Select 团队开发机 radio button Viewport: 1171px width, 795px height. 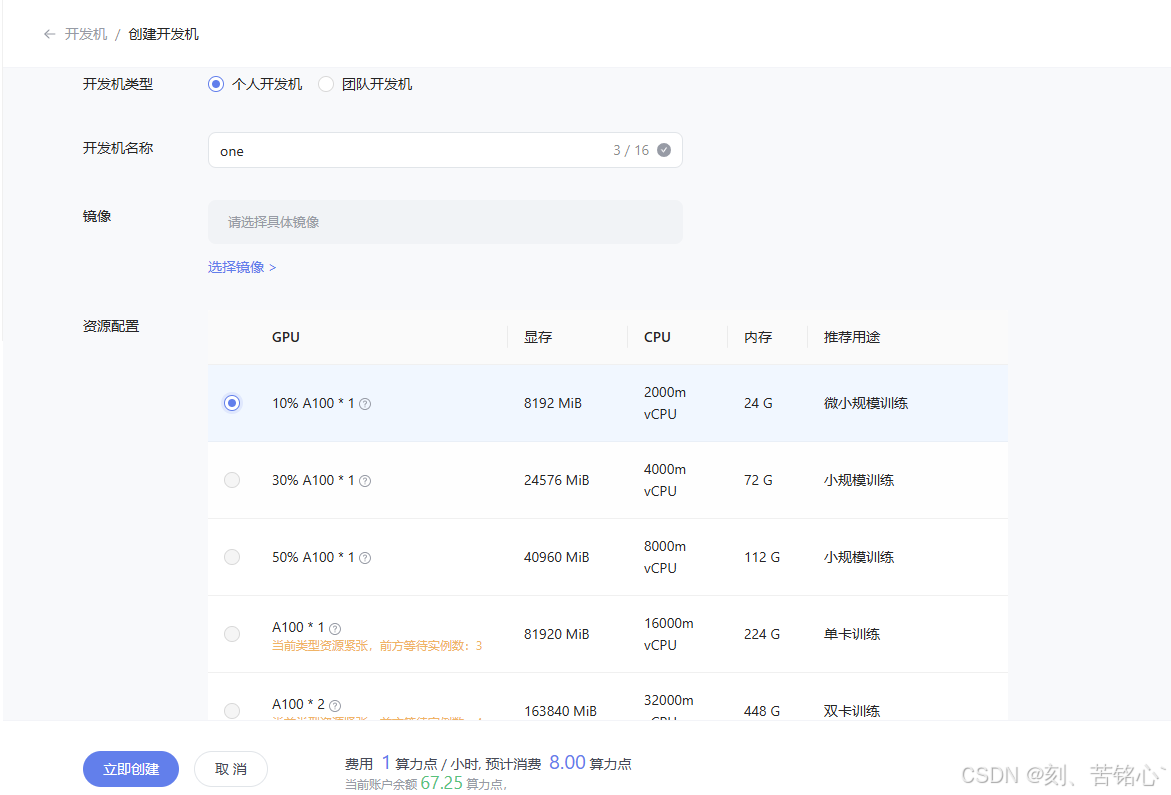326,84
